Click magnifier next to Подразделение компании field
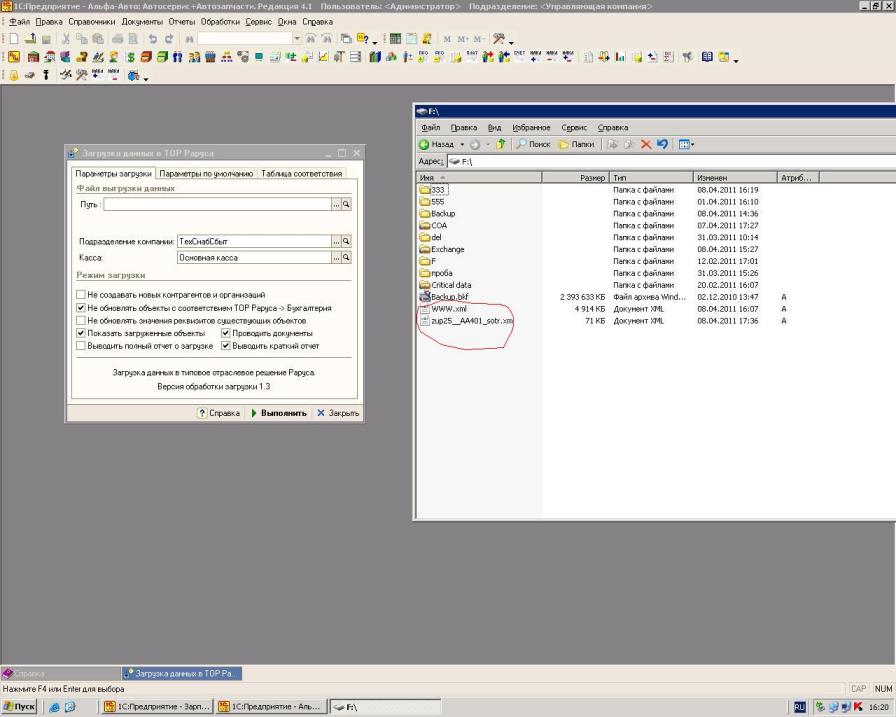 coord(346,242)
